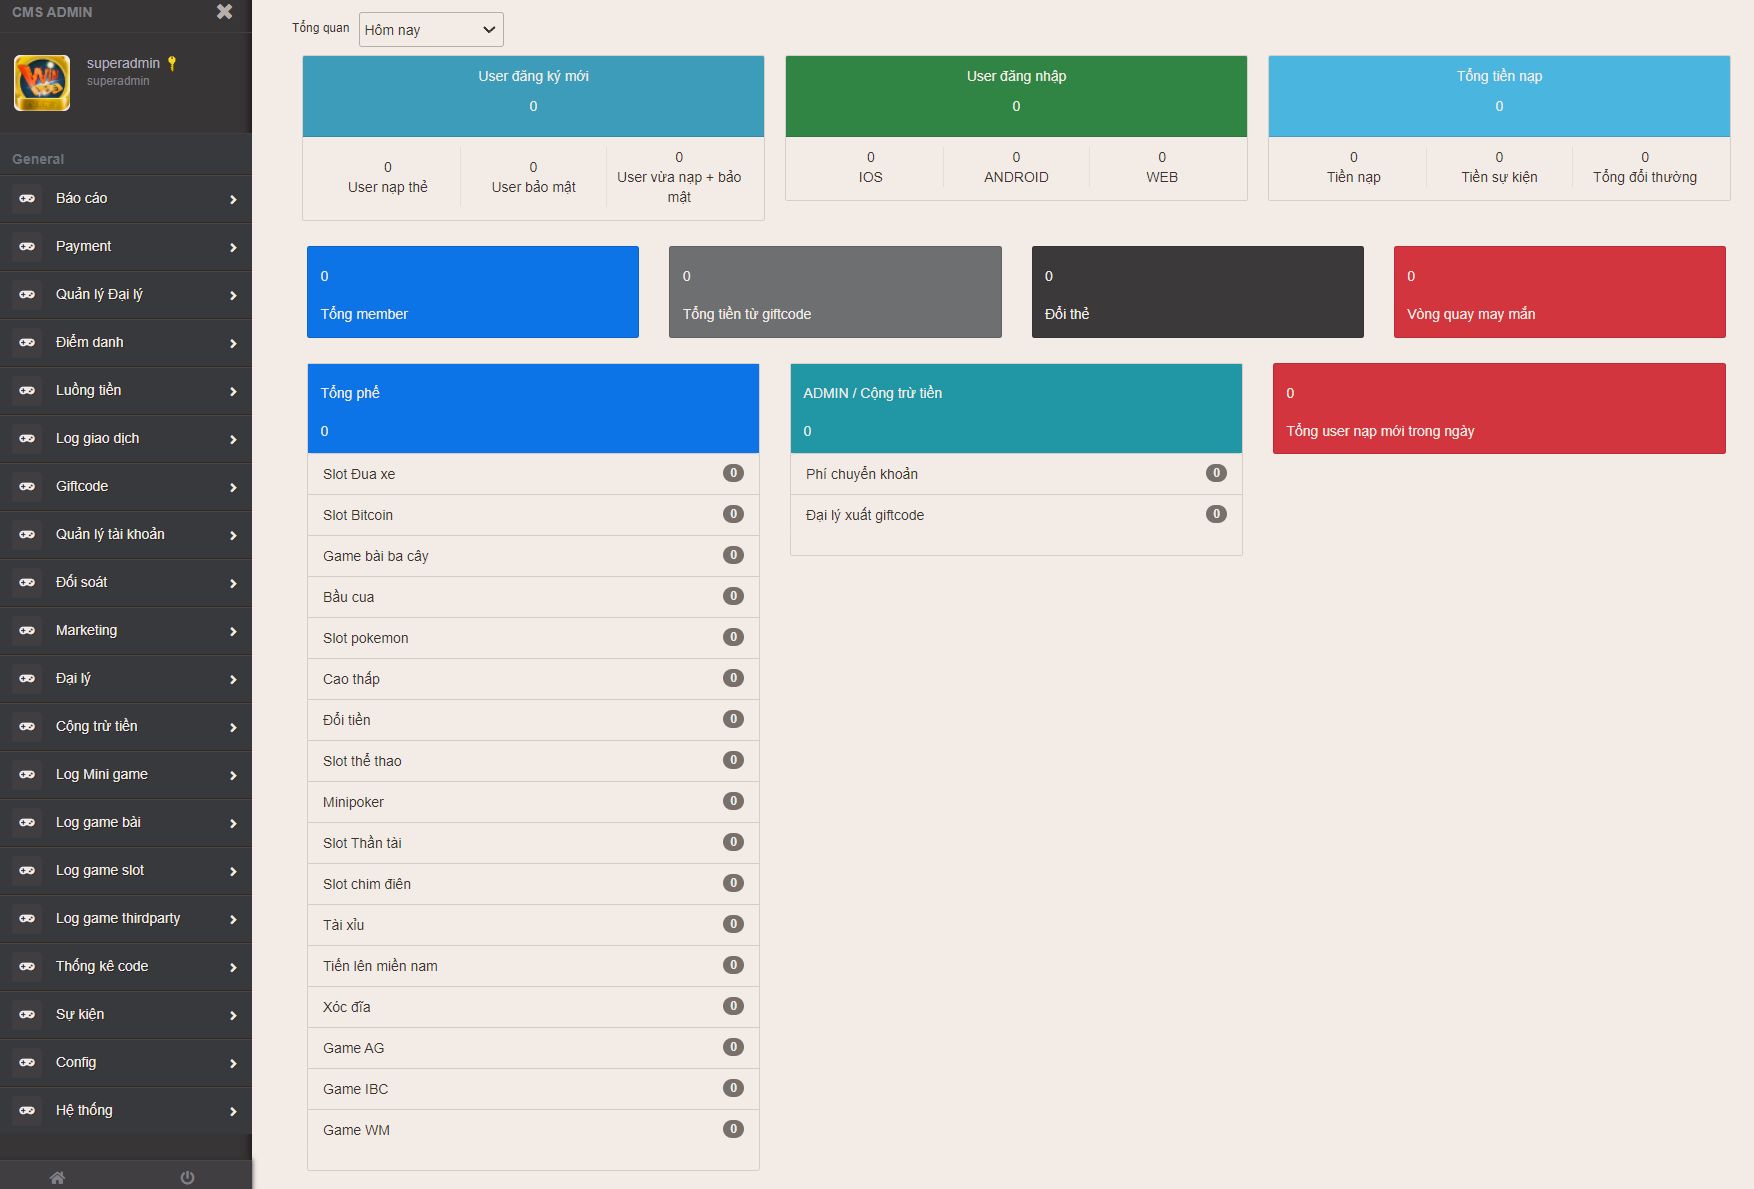Click the Slot Đua xe row
The height and width of the screenshot is (1189, 1754).
pyautogui.click(x=533, y=474)
